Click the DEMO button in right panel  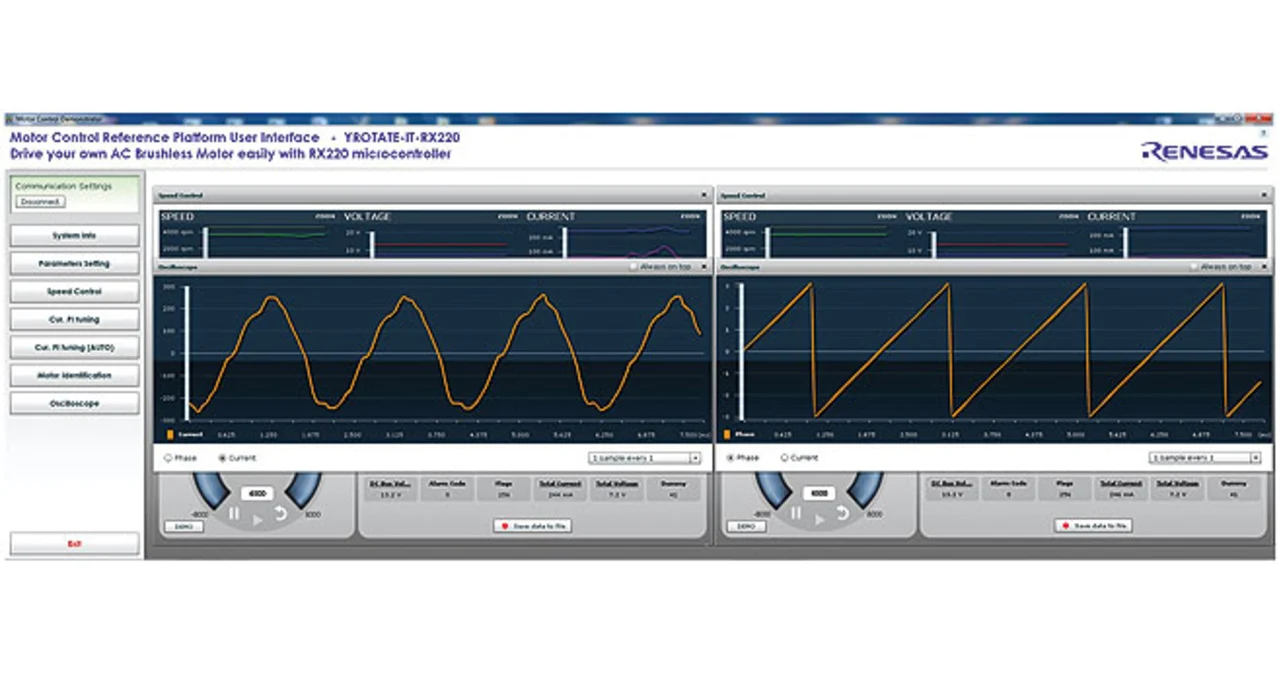[745, 526]
